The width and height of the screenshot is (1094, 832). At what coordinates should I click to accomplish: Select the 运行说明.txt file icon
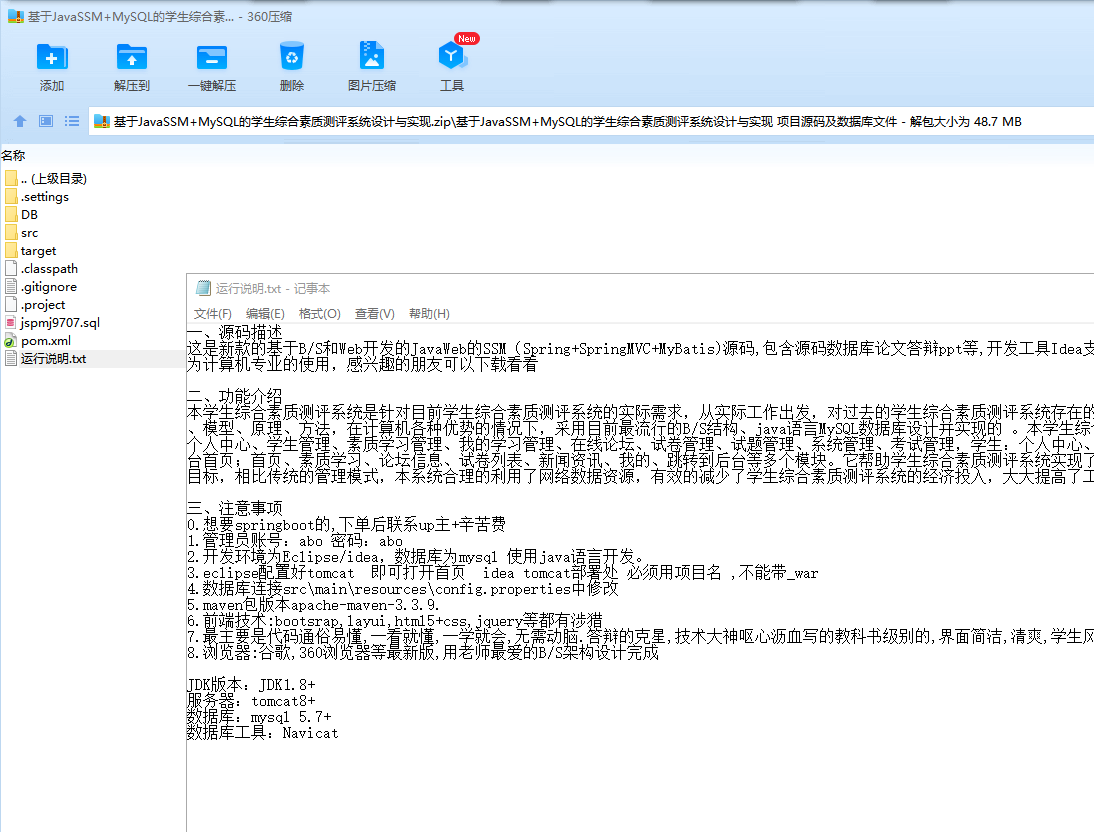(x=10, y=359)
